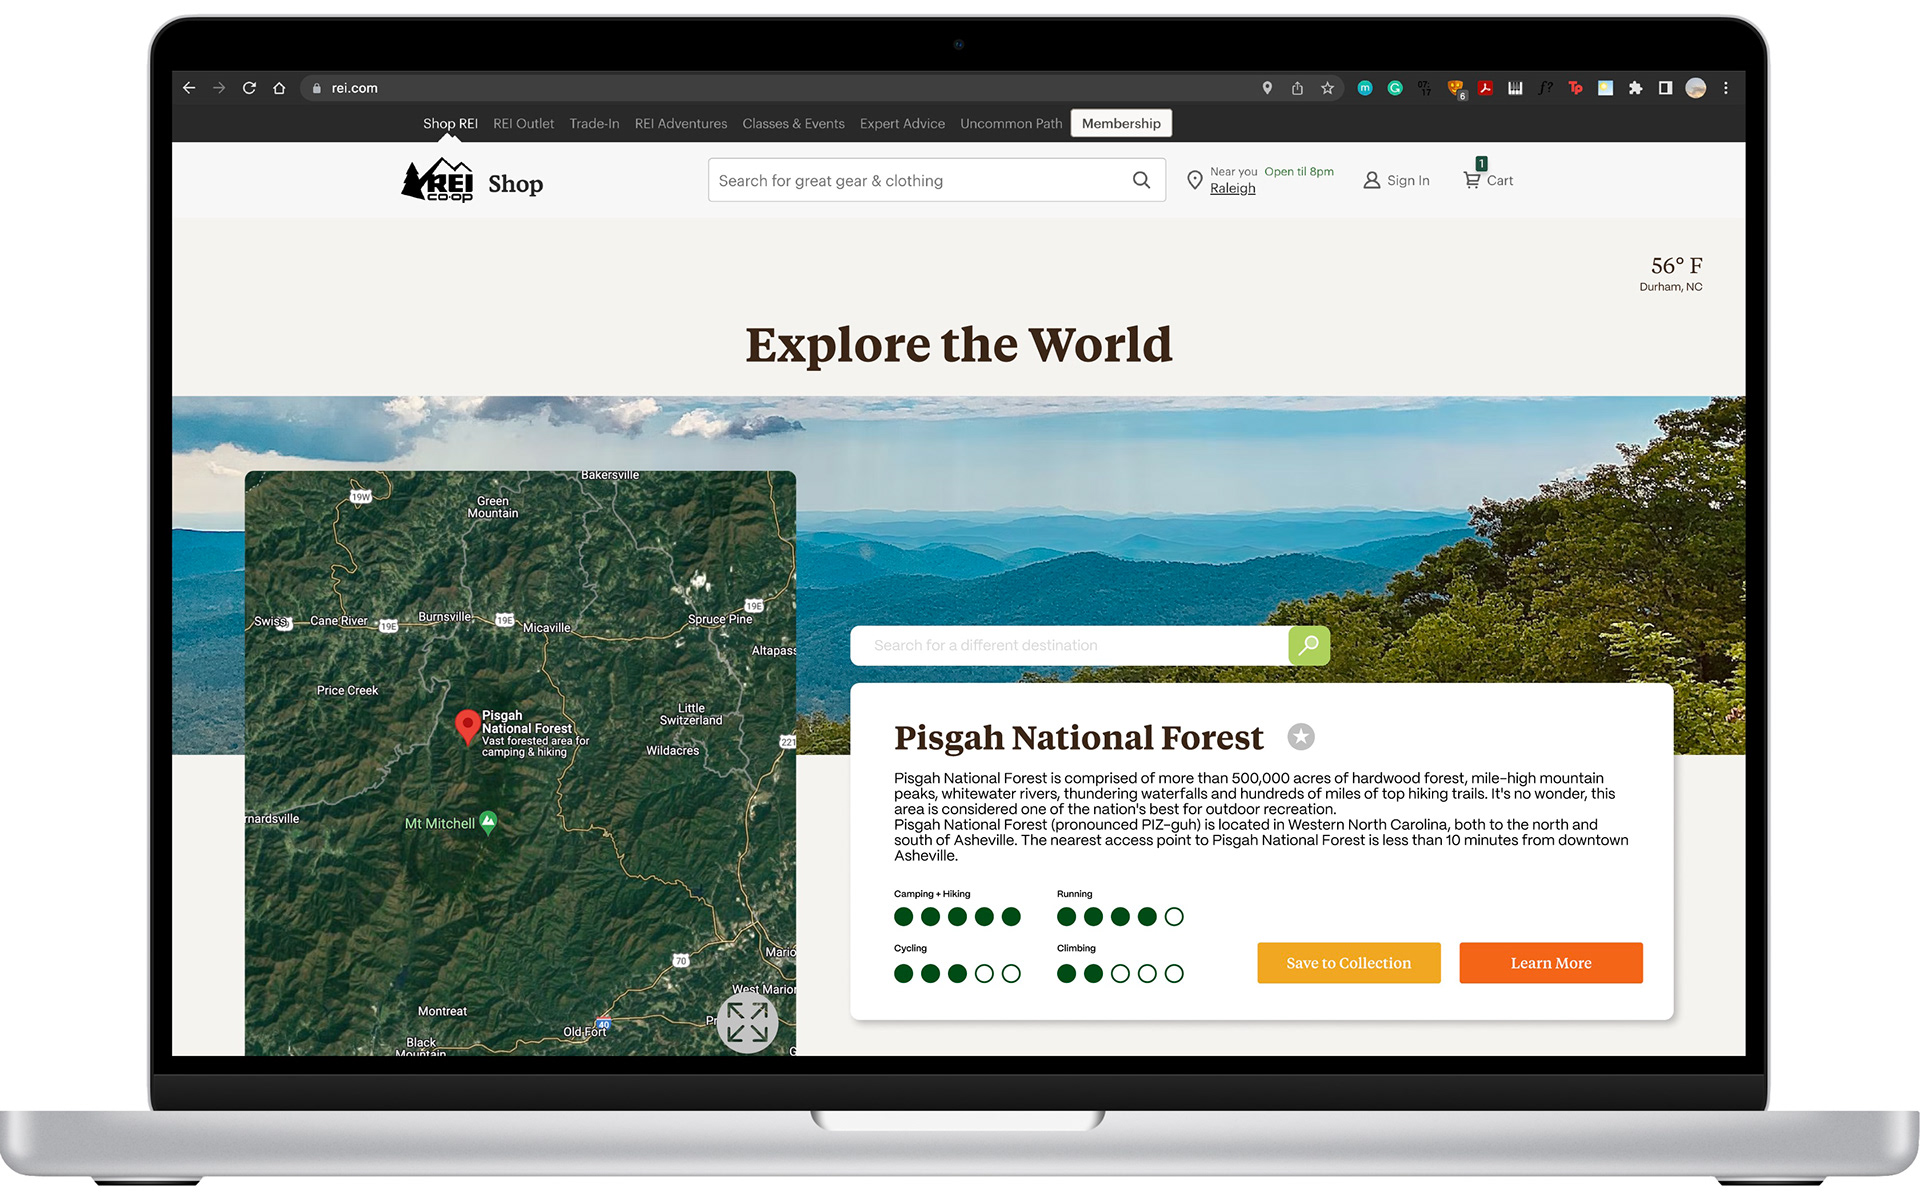Submit gear search with magnifier icon
This screenshot has width=1920, height=1200.
1141,180
